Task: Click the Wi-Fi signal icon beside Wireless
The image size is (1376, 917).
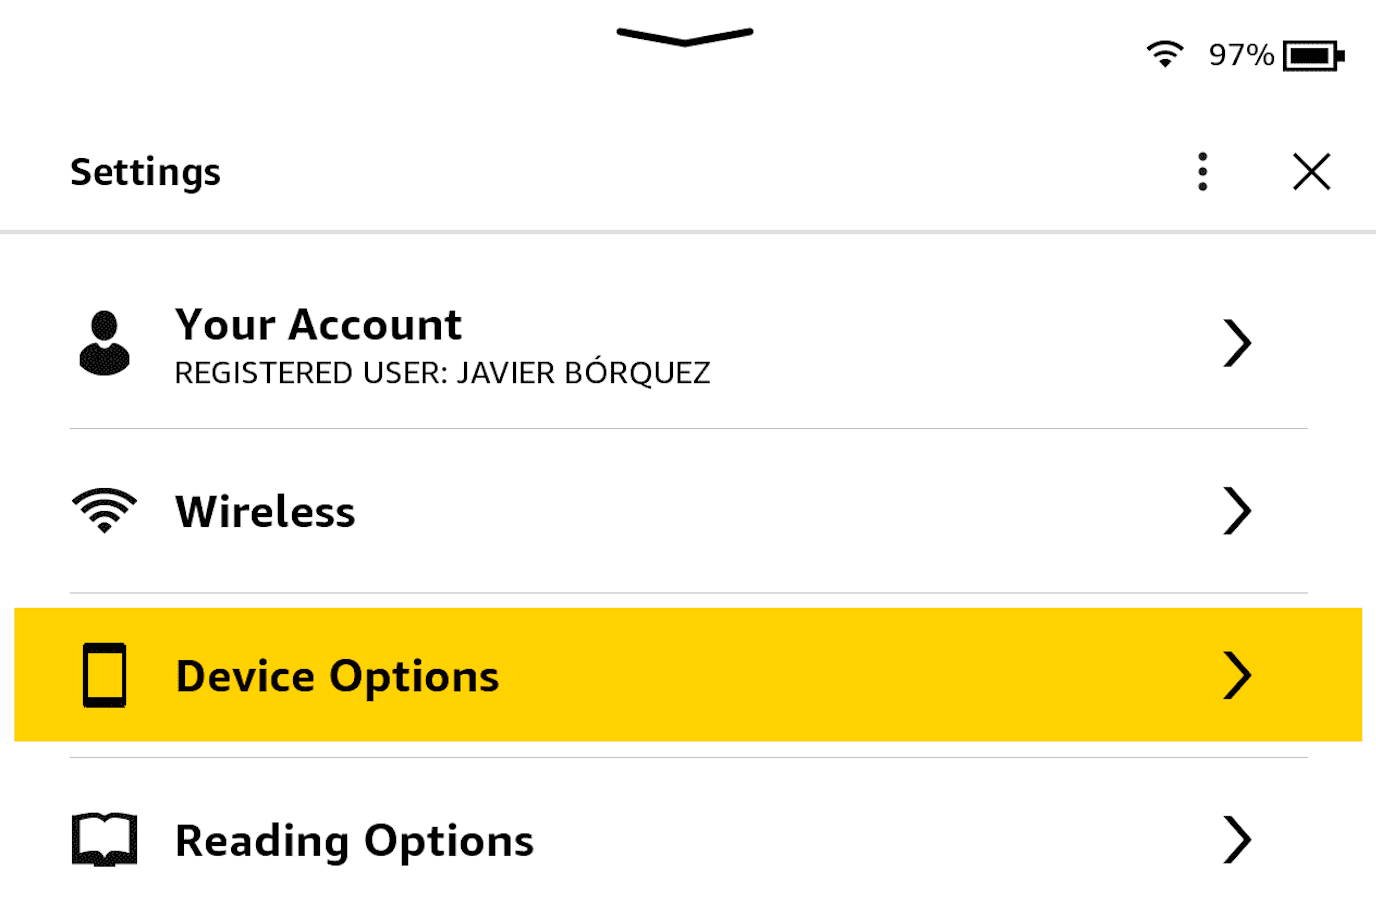Action: (104, 511)
